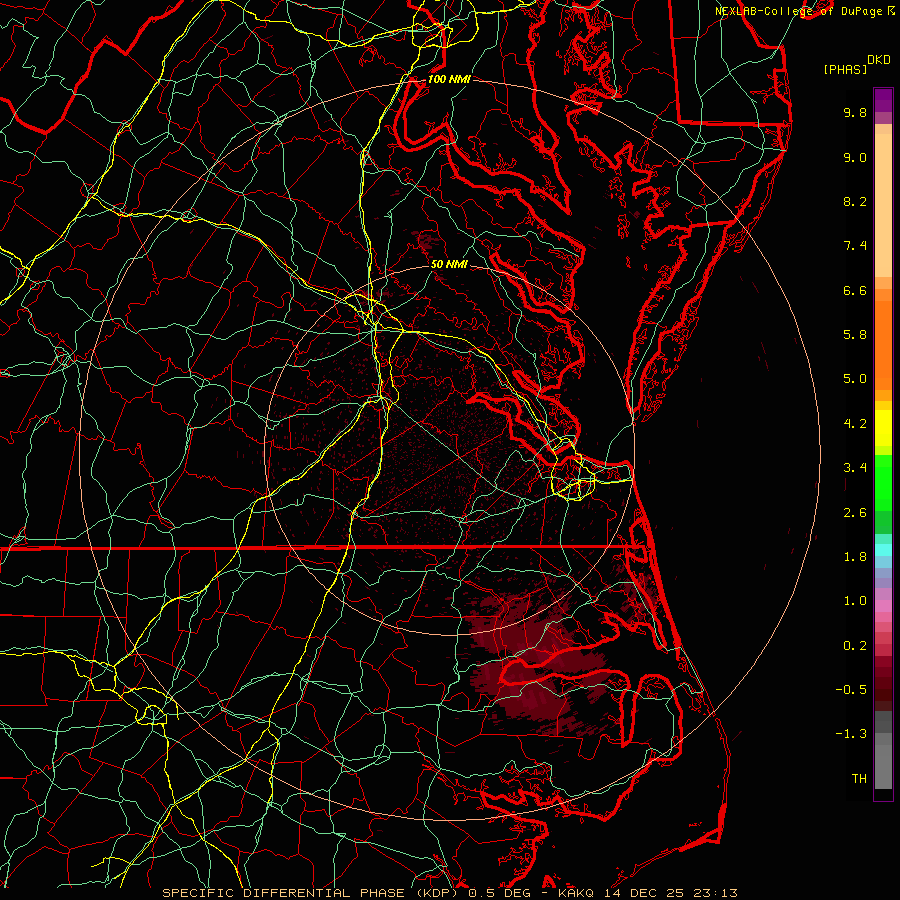Click the 5.8 scale label
The height and width of the screenshot is (900, 900).
(x=855, y=335)
